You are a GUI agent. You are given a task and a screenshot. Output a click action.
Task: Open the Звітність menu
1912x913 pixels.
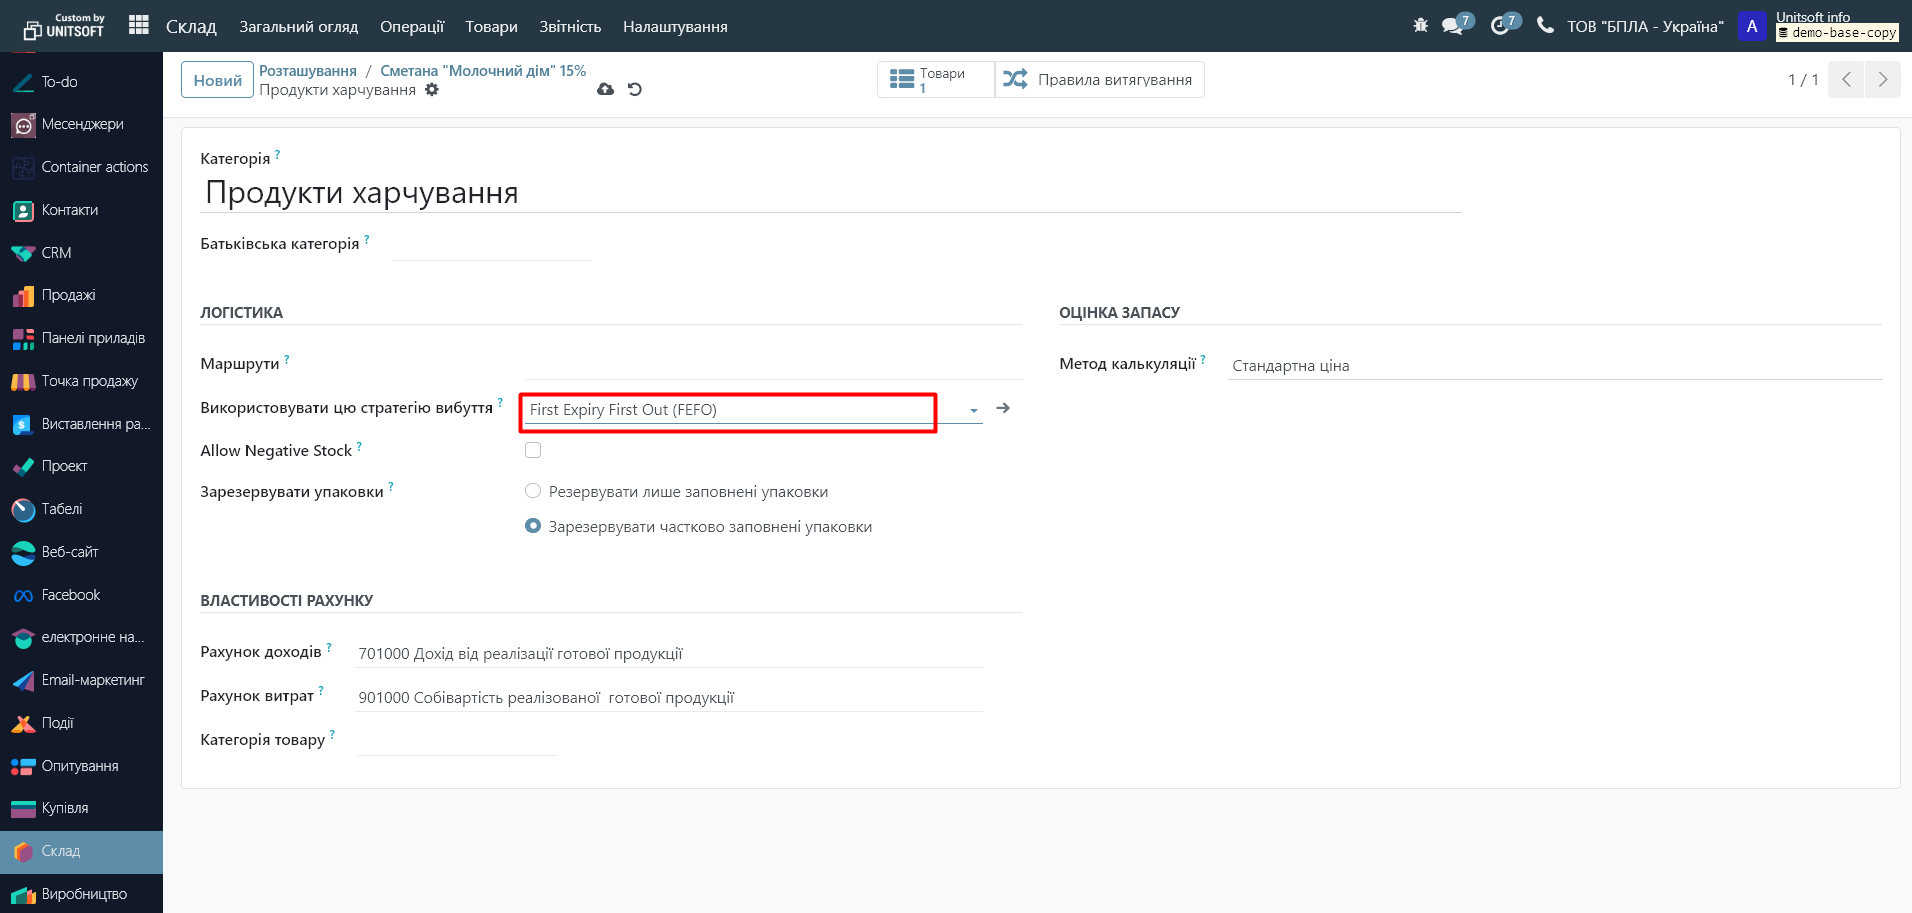[570, 27]
